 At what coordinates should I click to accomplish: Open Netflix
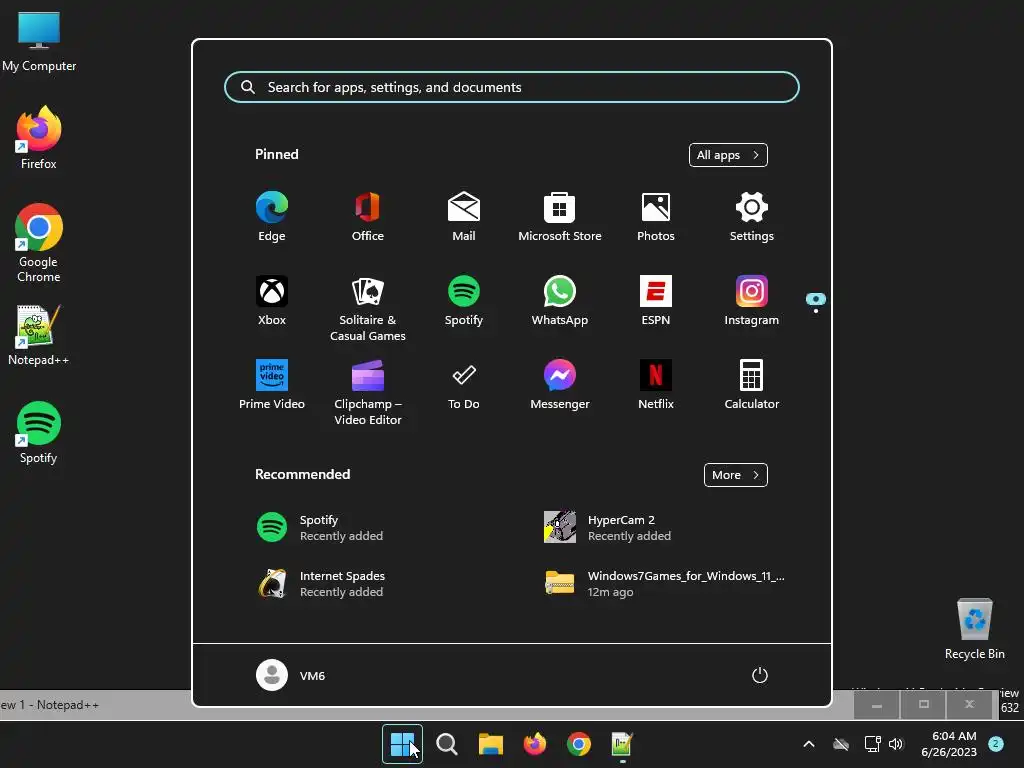(x=656, y=384)
